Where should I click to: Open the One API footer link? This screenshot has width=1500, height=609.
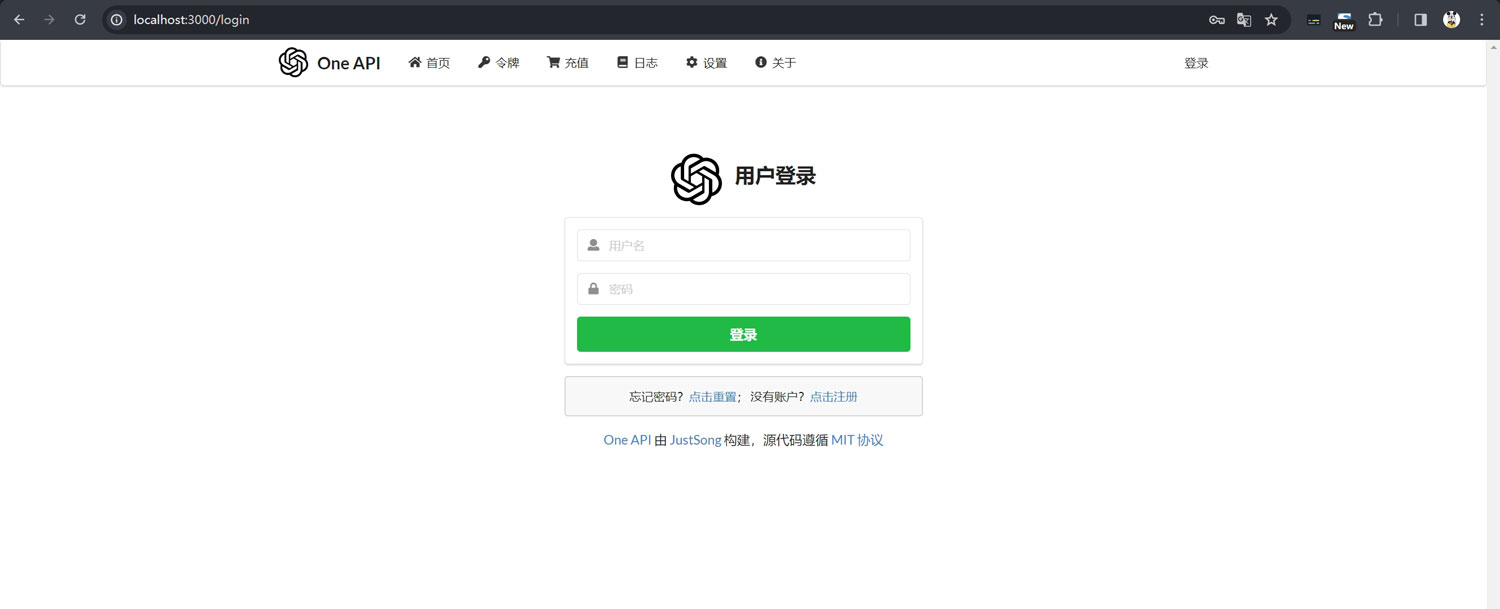pos(627,440)
